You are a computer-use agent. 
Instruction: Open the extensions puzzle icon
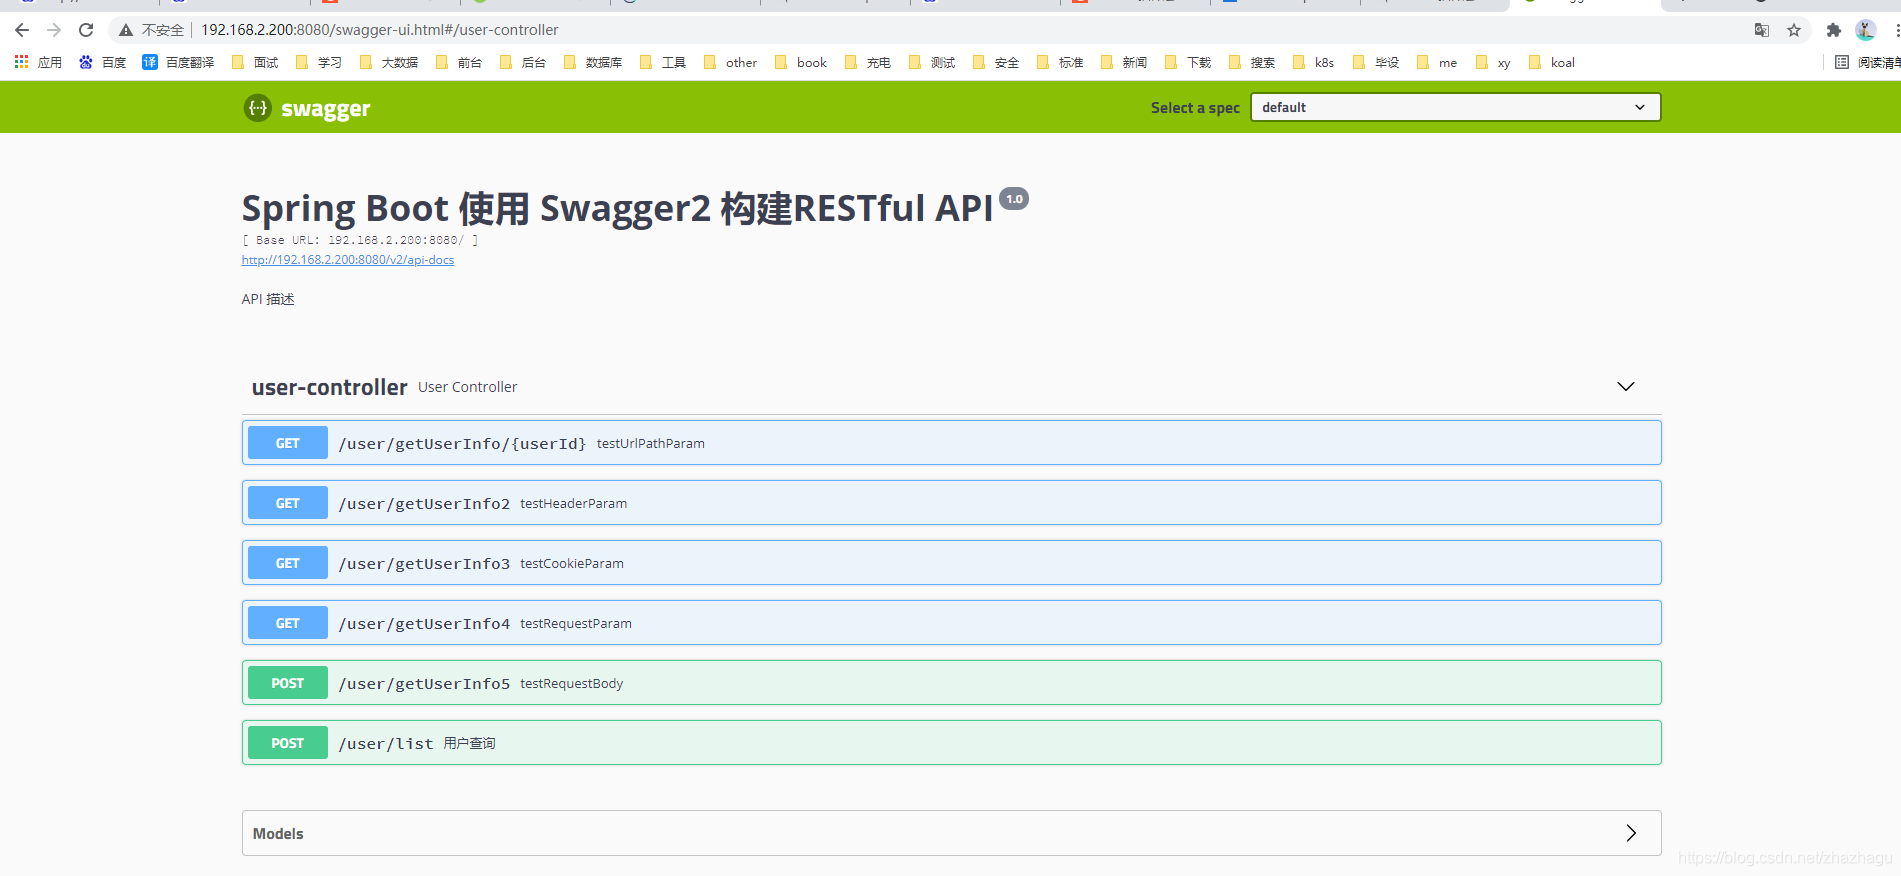(x=1833, y=30)
